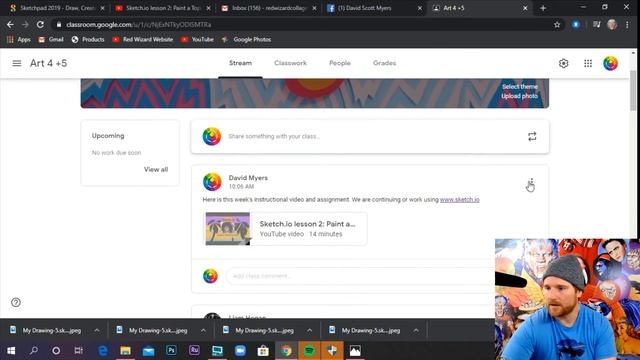Launch Microsoft Edge from taskbar
640x360 pixels.
102,351
